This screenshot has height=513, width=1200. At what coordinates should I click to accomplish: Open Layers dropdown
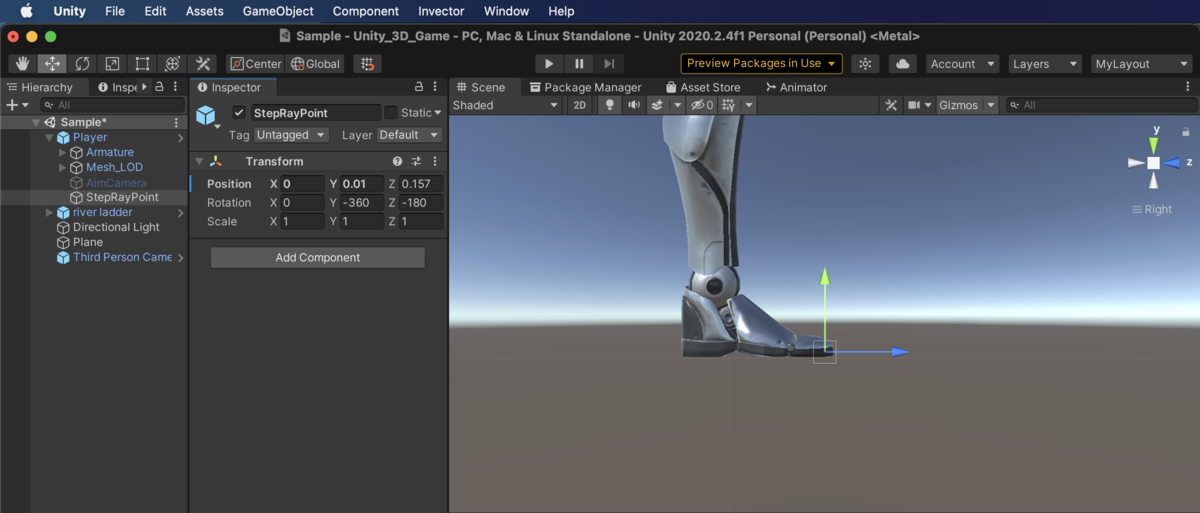(x=1045, y=64)
